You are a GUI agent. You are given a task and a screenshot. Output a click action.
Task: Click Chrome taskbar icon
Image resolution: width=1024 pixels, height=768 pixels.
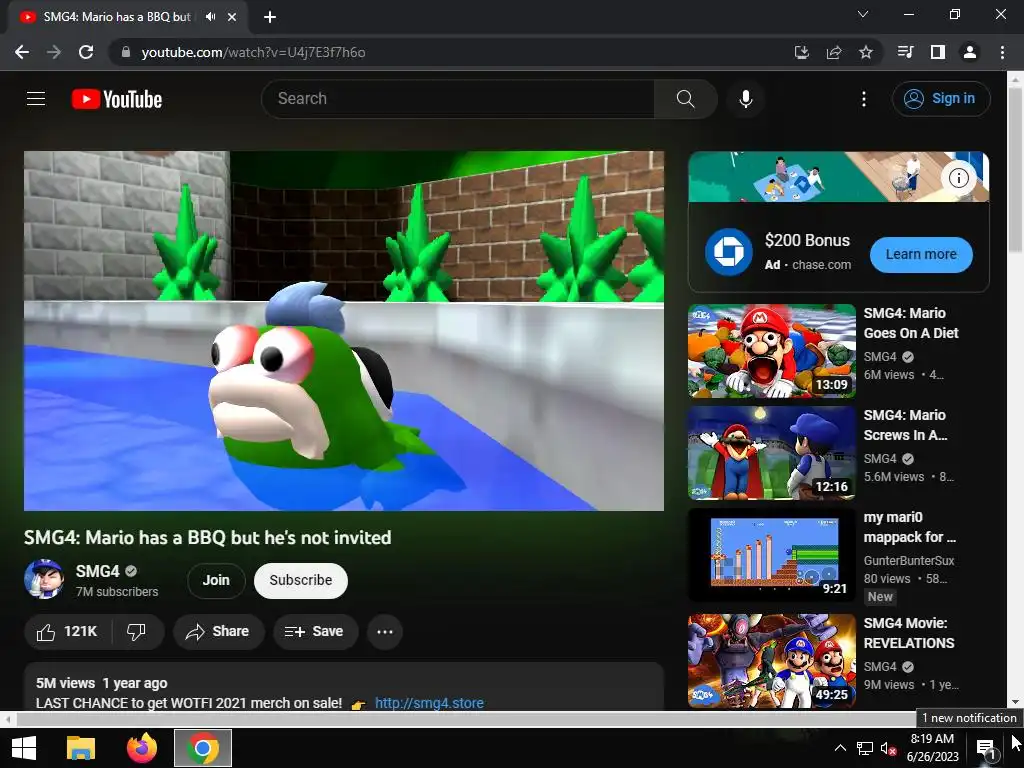[x=202, y=748]
